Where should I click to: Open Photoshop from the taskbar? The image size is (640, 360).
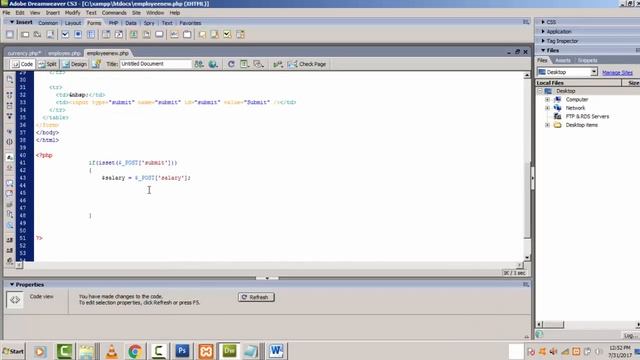point(182,351)
